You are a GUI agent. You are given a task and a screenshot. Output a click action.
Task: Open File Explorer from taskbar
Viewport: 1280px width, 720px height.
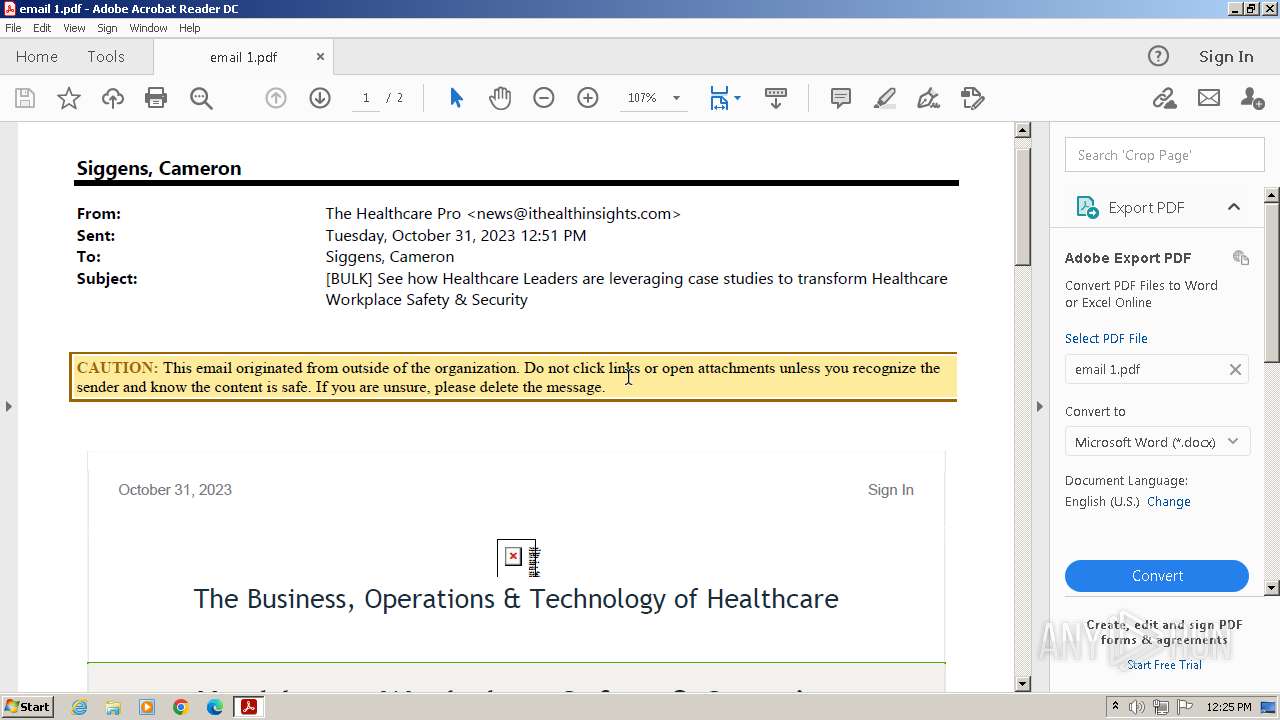click(x=113, y=707)
